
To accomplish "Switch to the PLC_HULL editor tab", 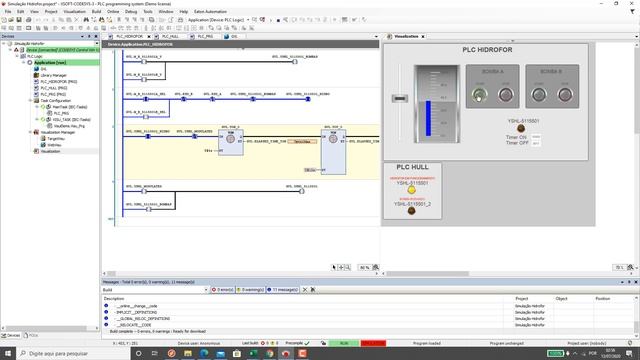I will point(170,36).
